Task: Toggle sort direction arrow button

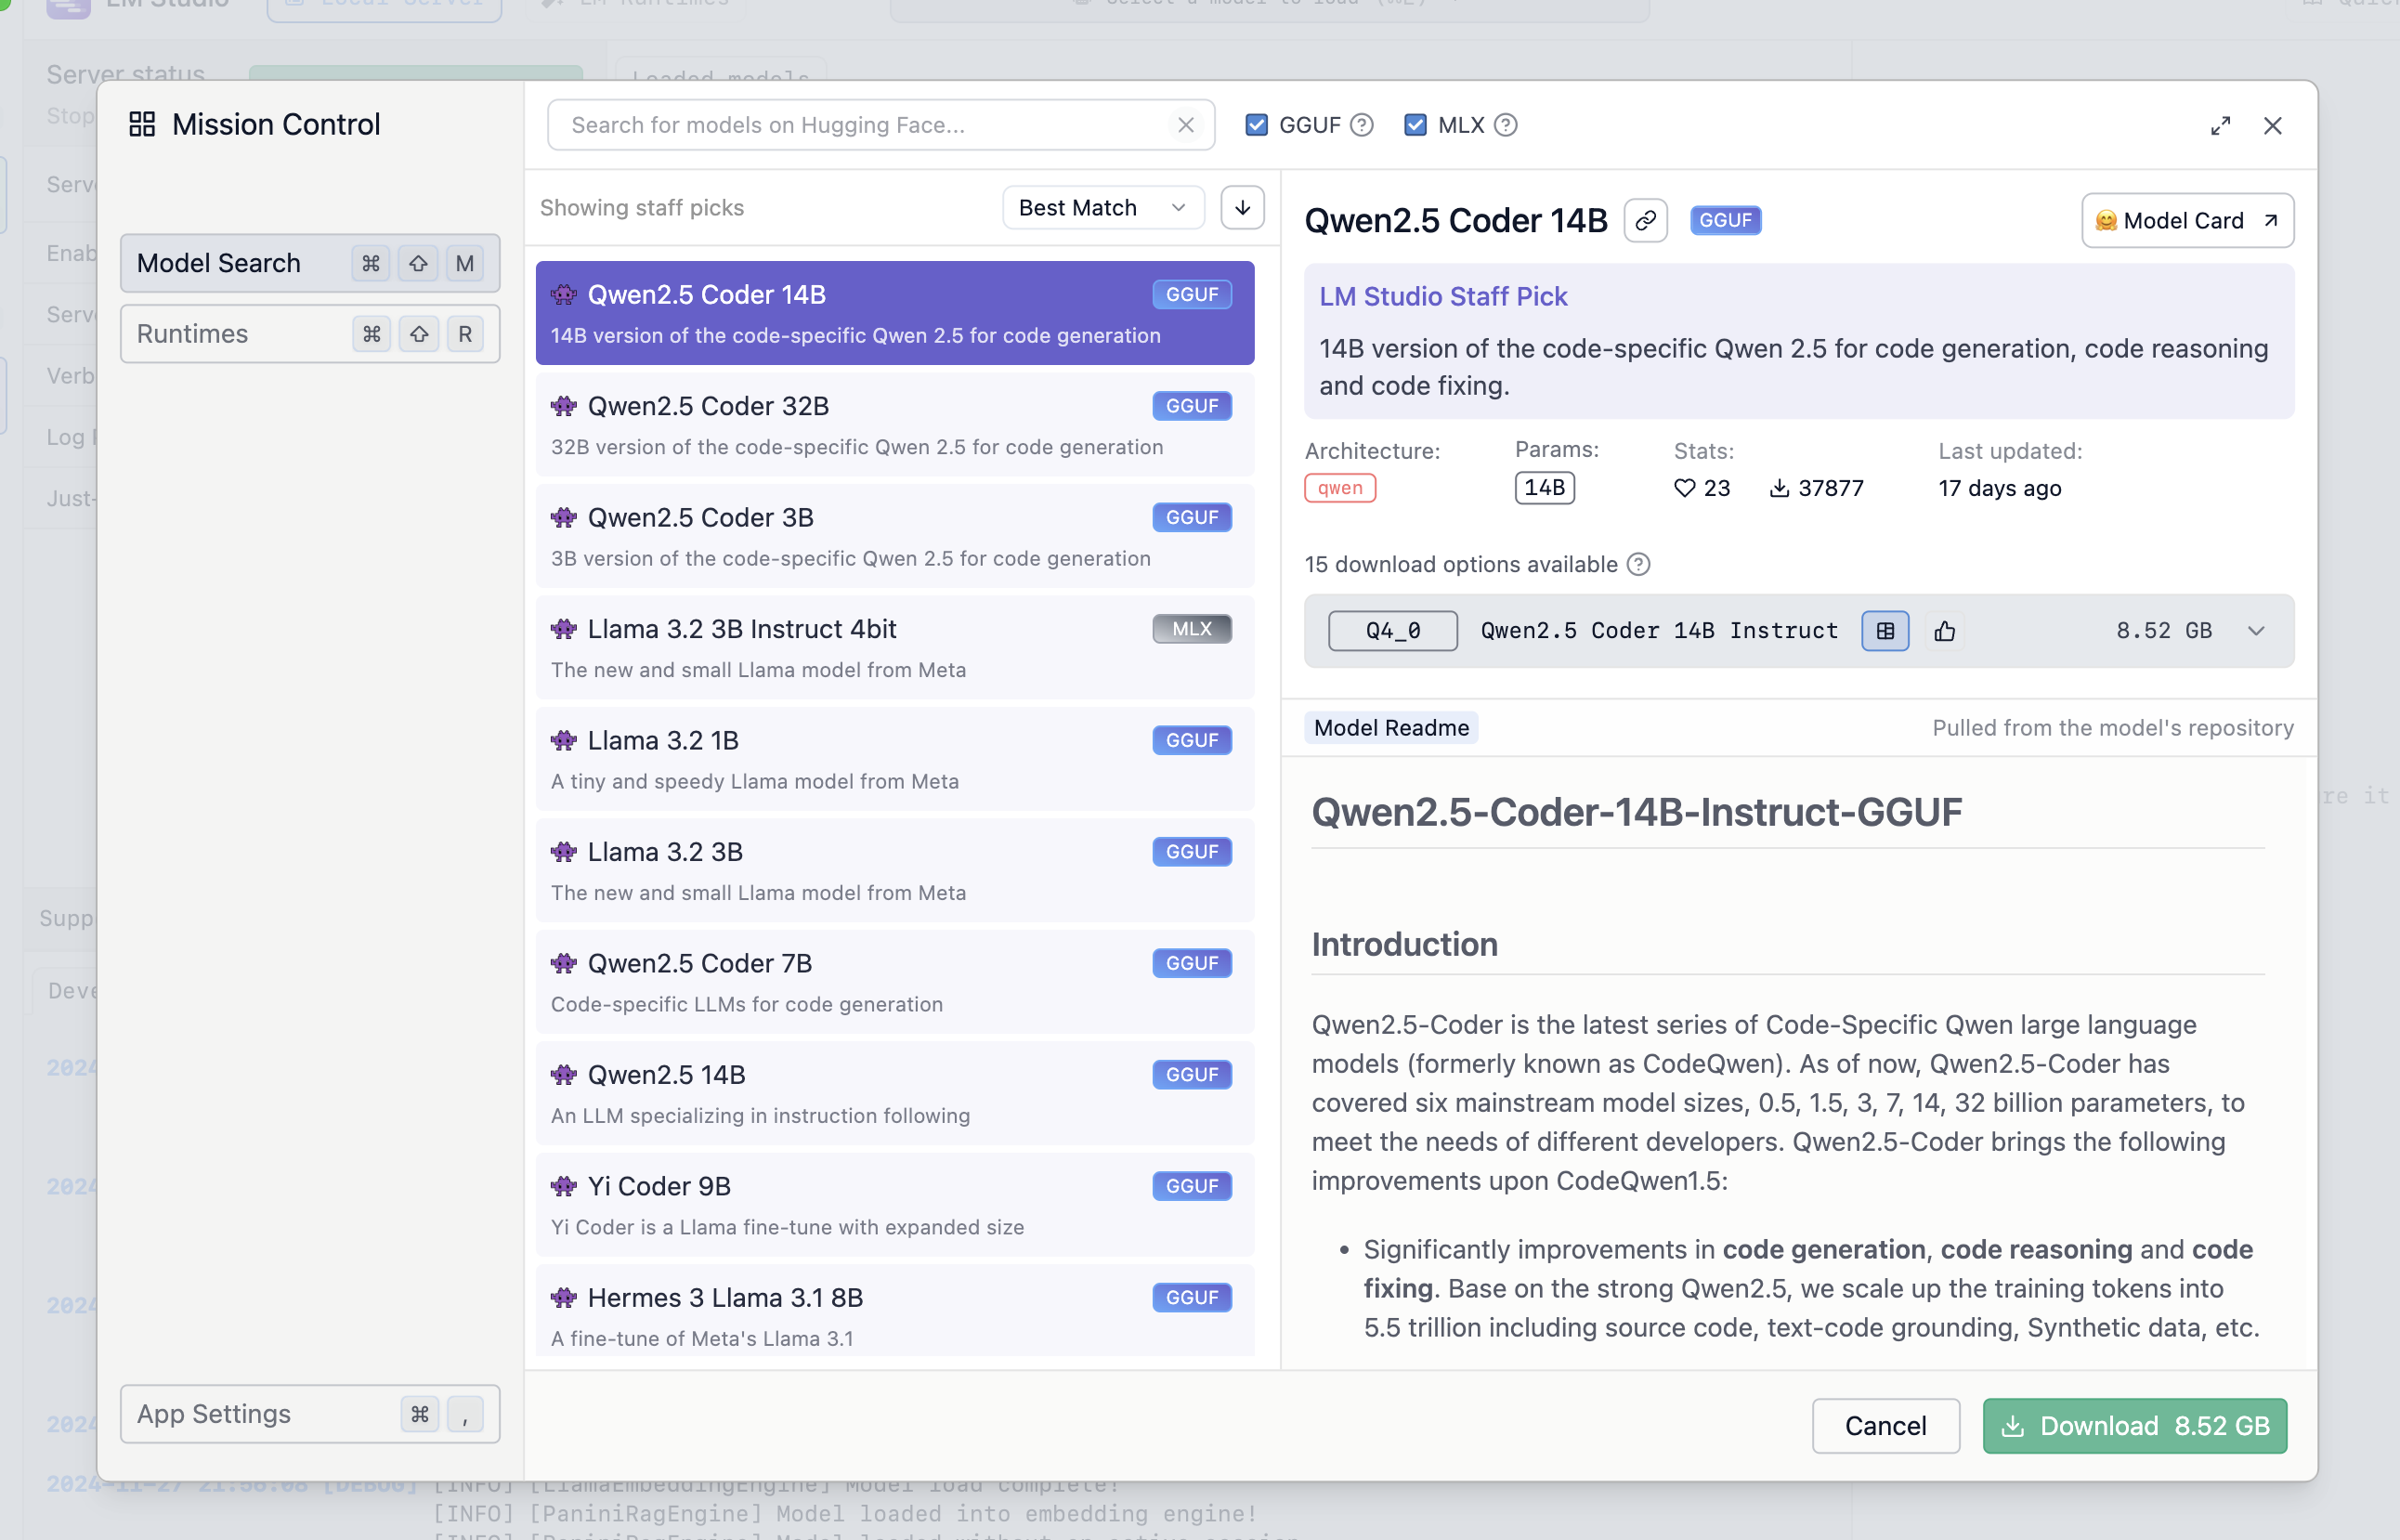Action: [x=1243, y=207]
